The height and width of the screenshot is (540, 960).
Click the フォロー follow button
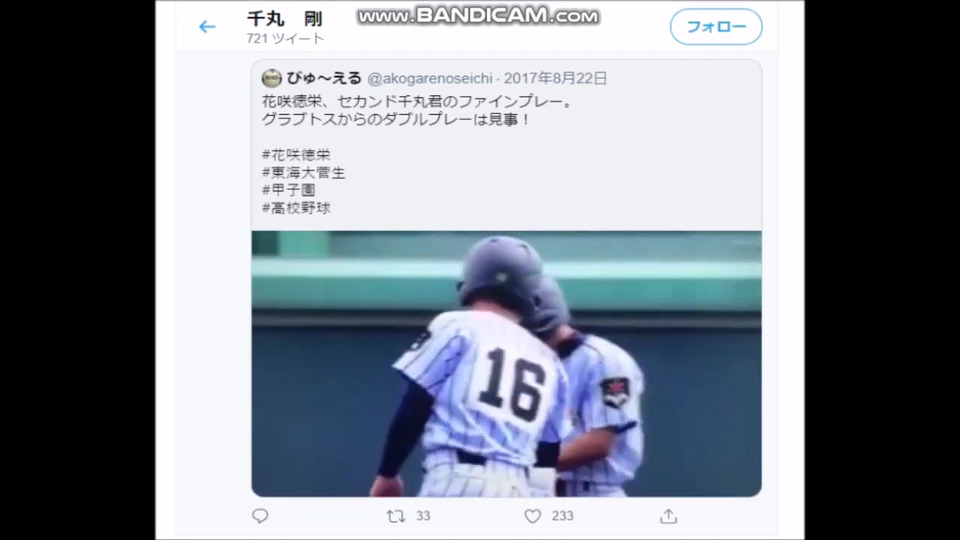pos(716,27)
